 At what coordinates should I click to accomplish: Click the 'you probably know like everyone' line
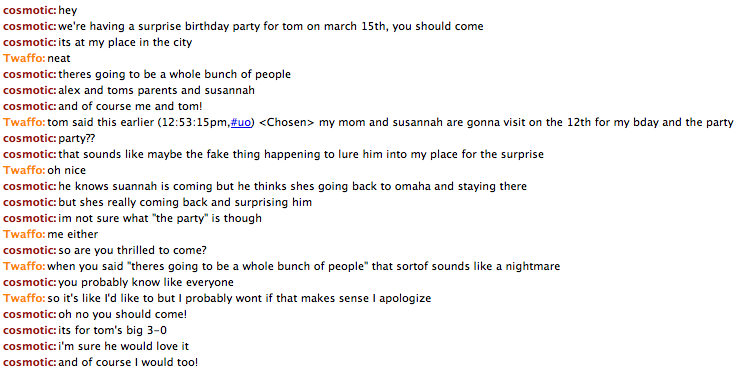146,282
